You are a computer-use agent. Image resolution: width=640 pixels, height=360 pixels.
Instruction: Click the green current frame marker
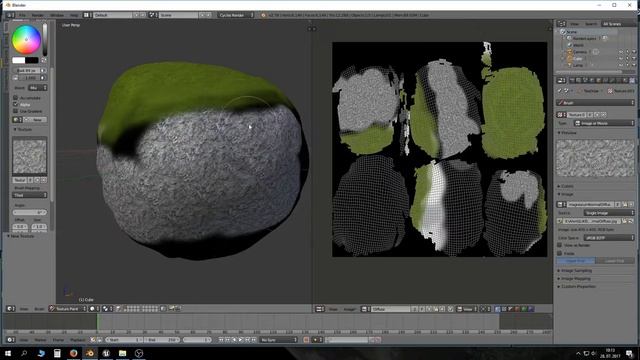[98, 322]
